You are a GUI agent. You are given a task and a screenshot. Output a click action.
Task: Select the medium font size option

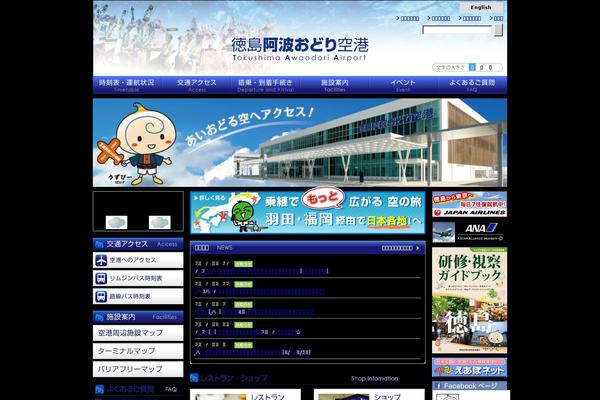pos(481,67)
